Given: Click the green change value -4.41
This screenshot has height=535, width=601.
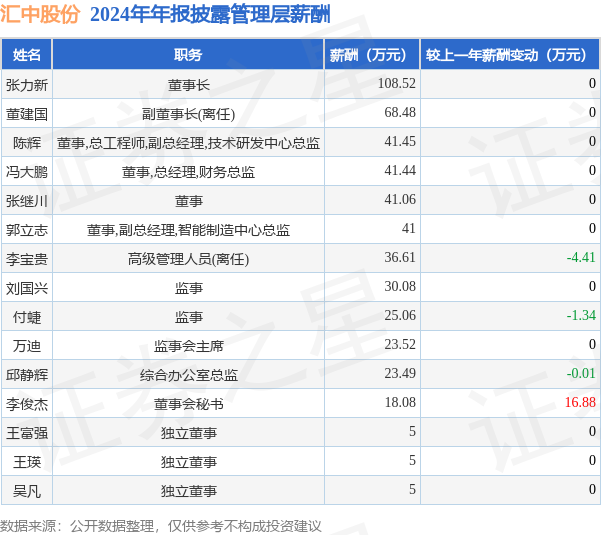Looking at the screenshot, I should click(x=581, y=257).
